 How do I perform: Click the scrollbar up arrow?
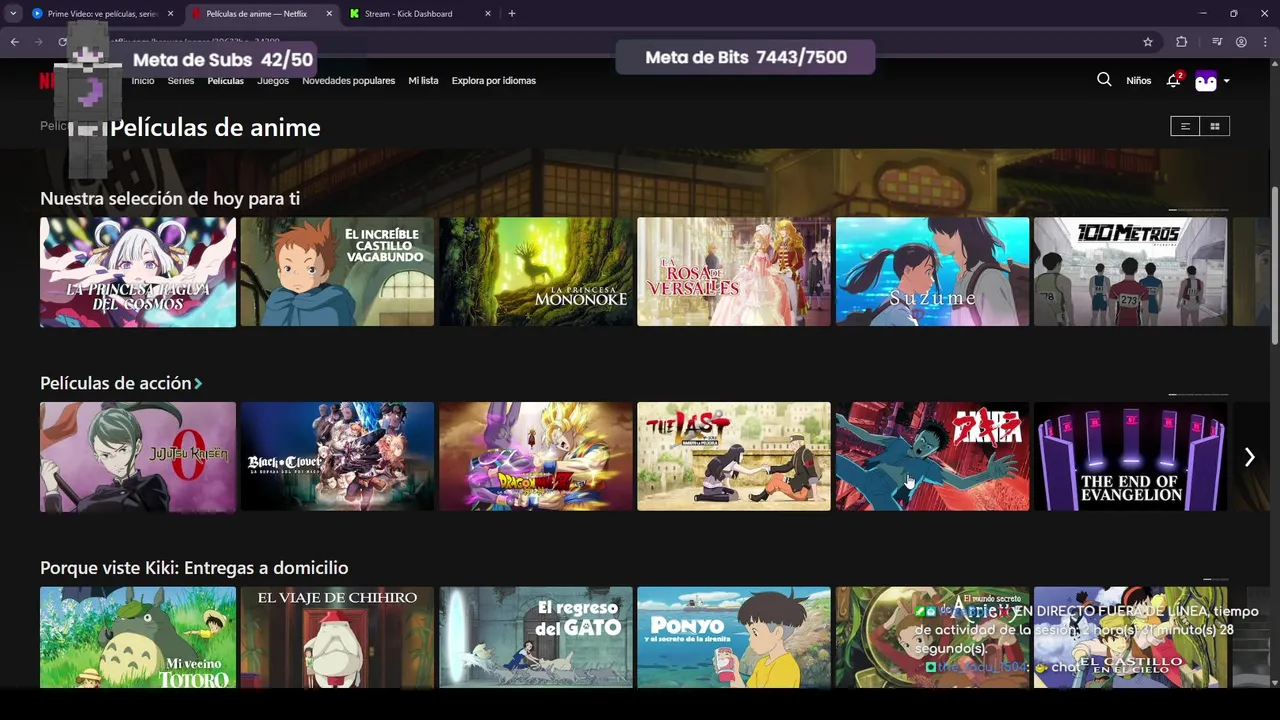click(1273, 65)
